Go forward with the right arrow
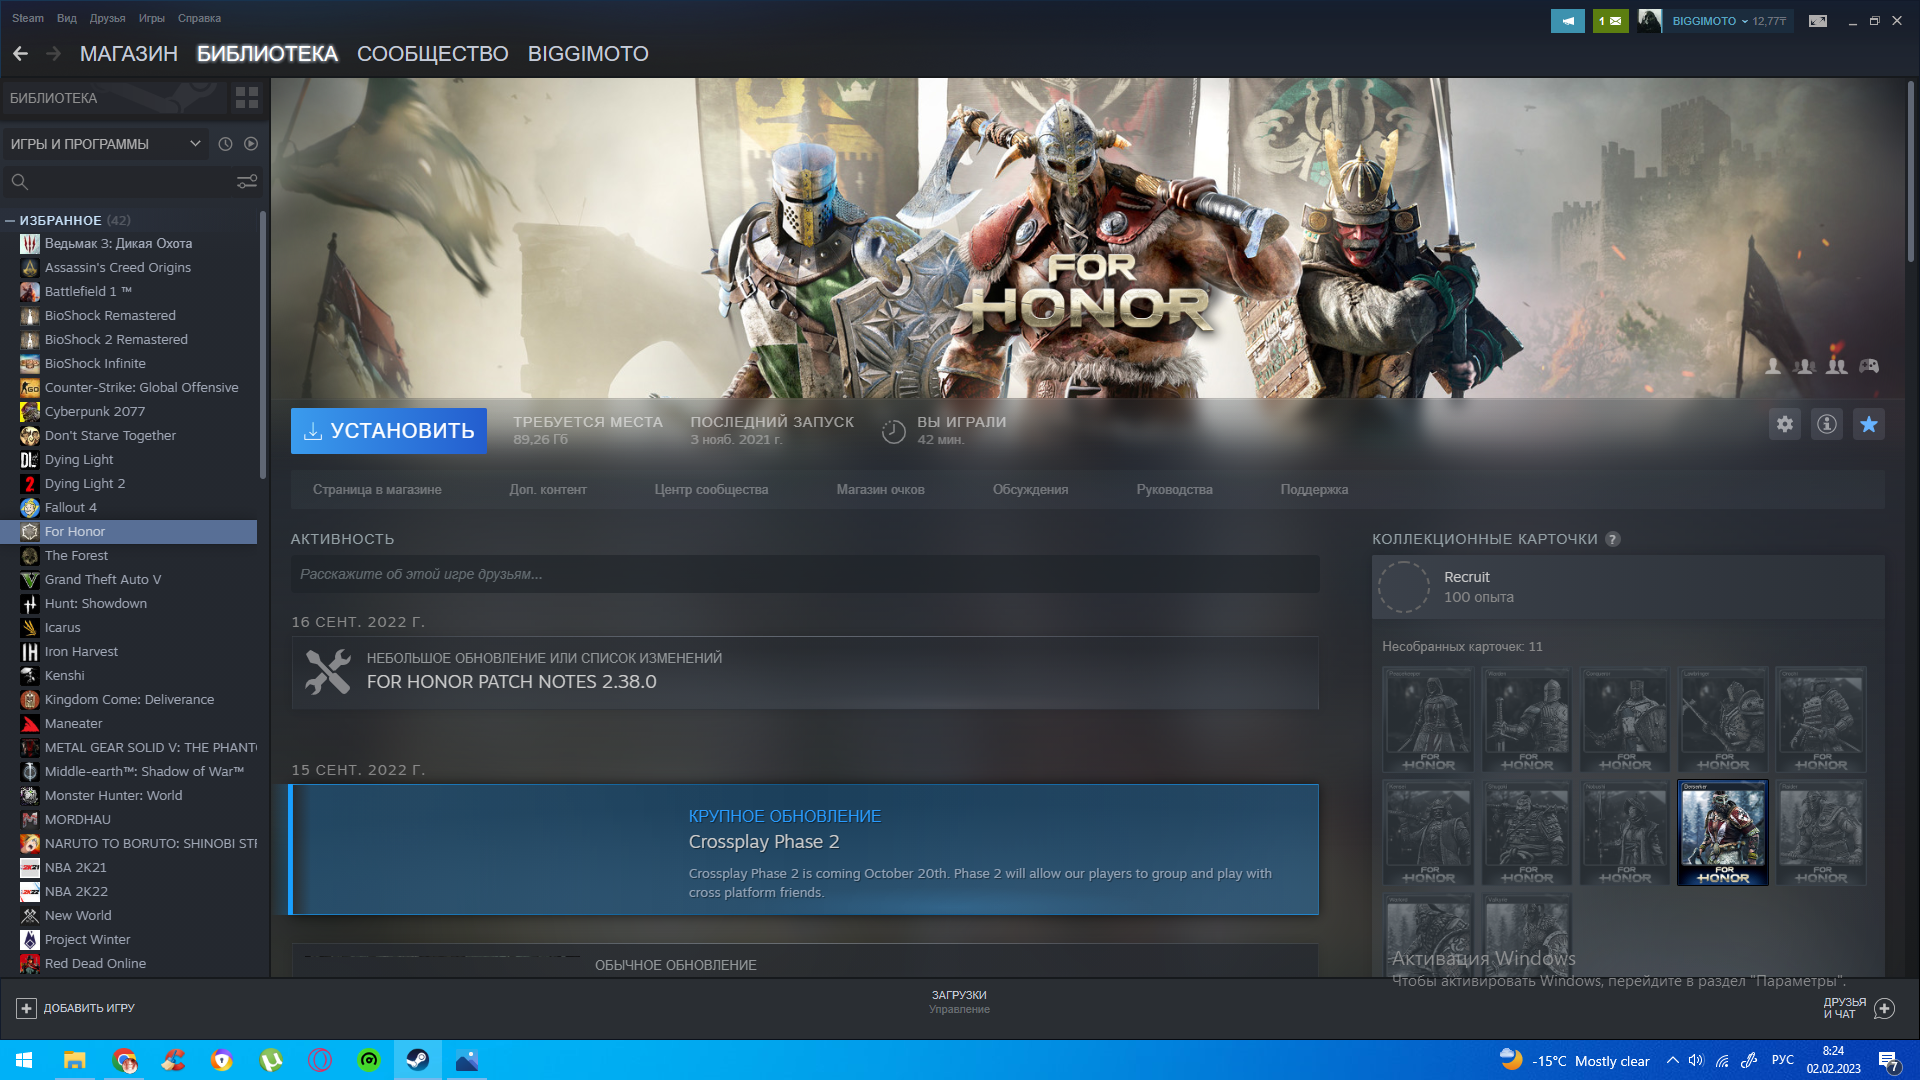Screen dimensions: 1920x1080 [54, 54]
